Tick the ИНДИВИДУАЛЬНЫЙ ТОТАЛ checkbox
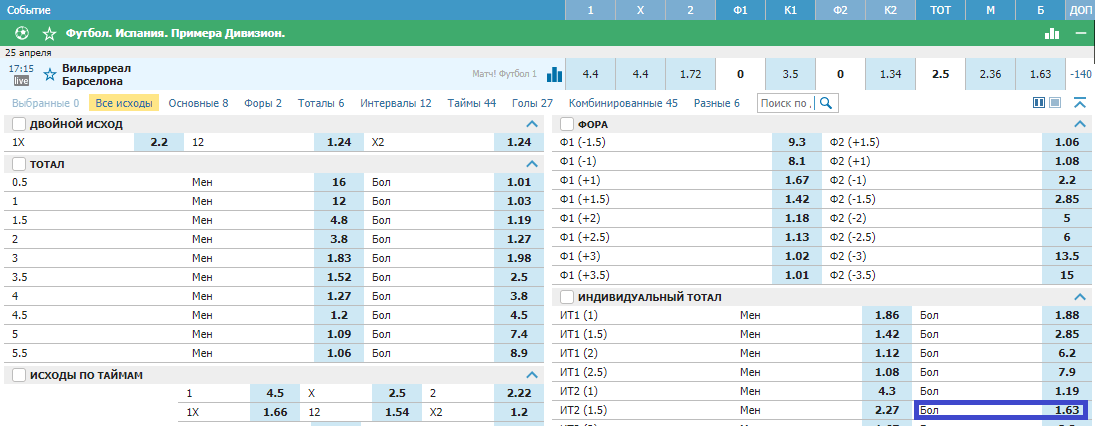 point(567,297)
